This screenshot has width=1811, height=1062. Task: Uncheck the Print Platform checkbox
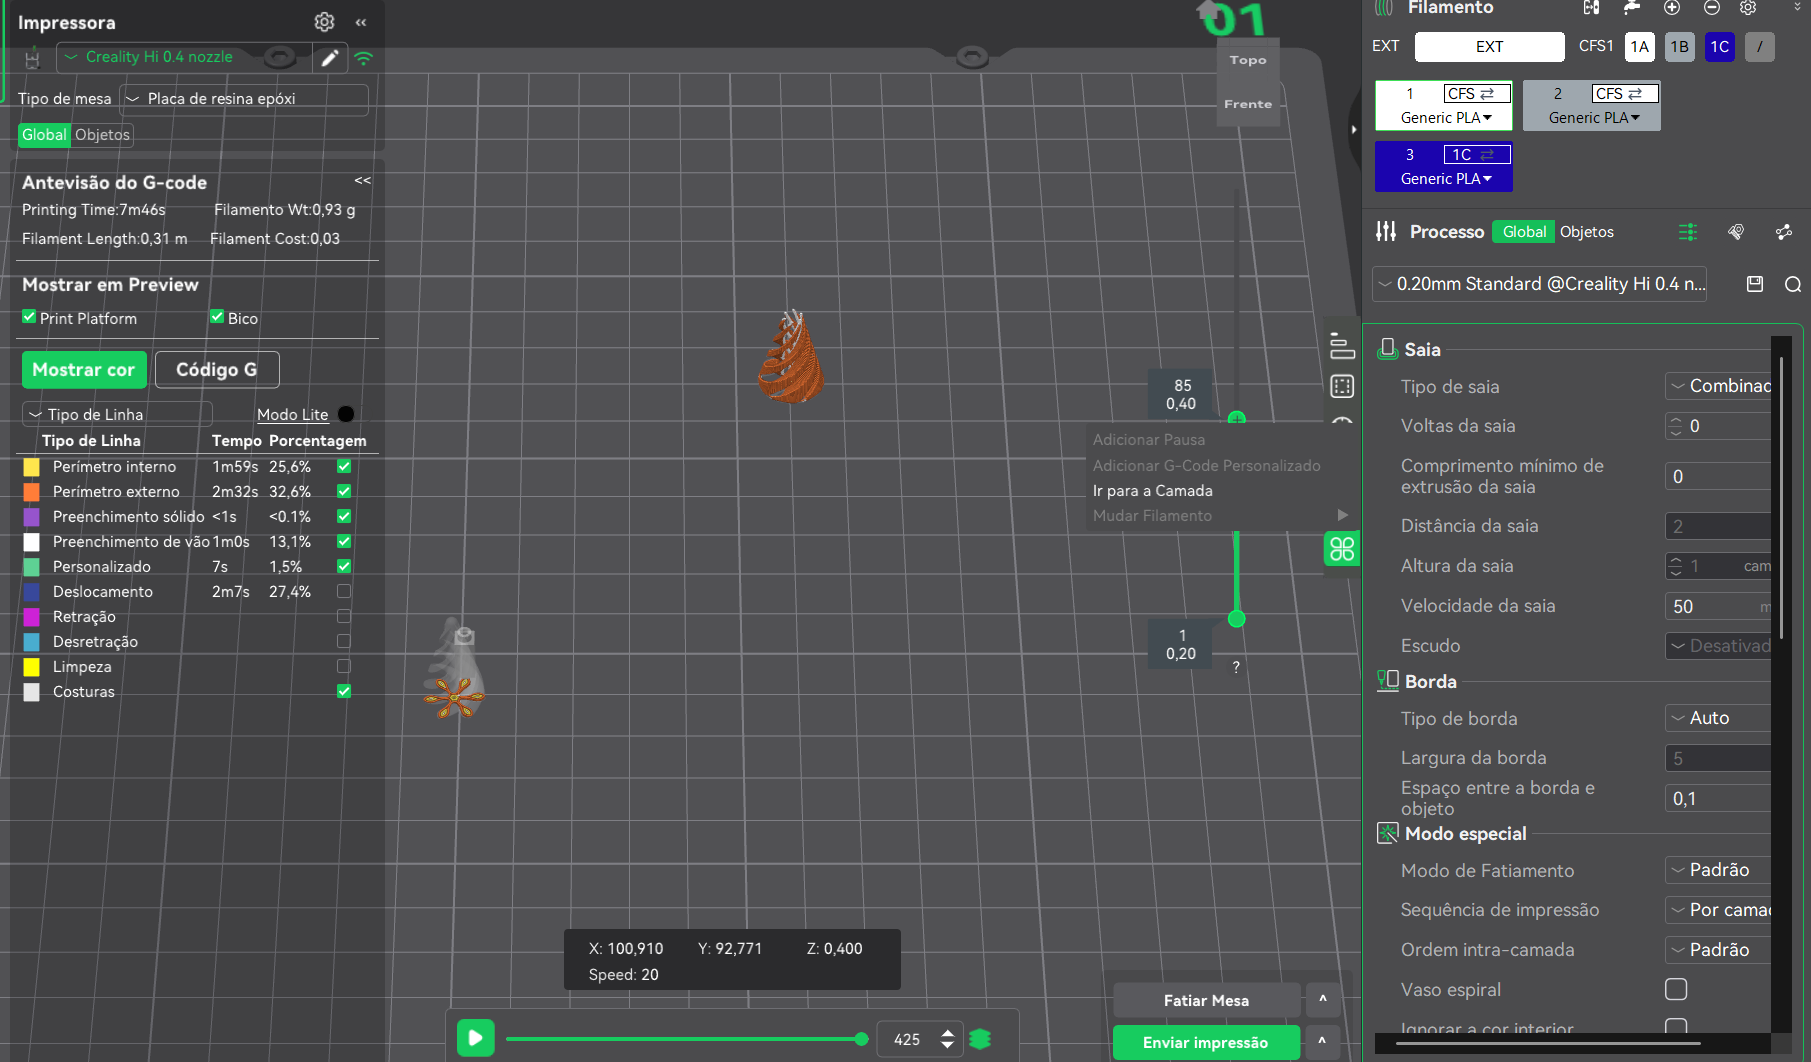[29, 317]
